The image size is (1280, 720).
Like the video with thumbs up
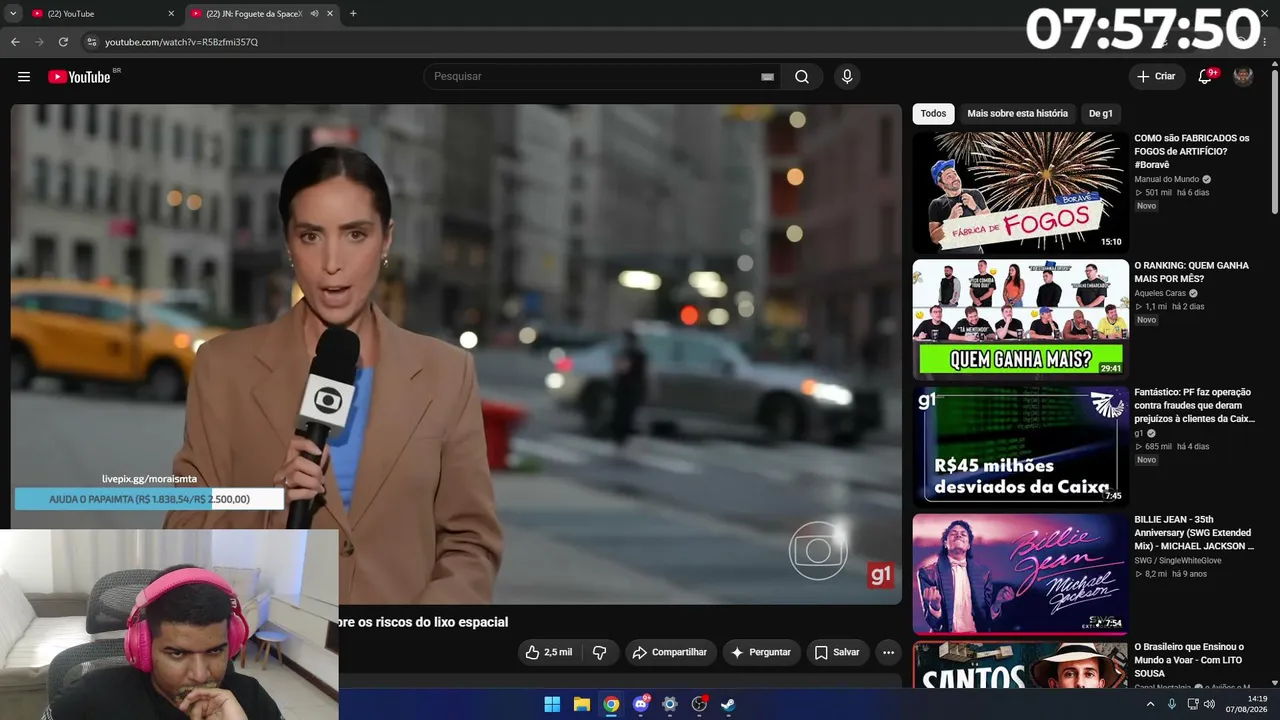tap(548, 652)
